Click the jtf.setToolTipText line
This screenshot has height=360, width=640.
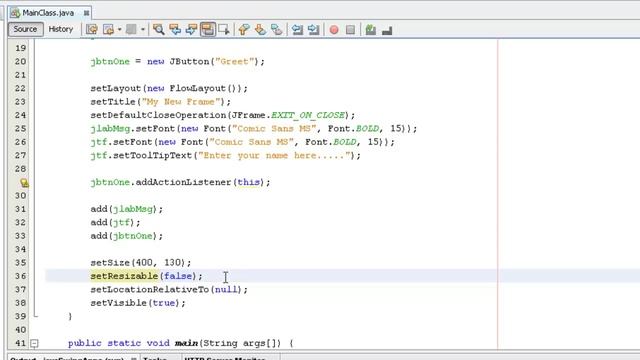(225, 156)
